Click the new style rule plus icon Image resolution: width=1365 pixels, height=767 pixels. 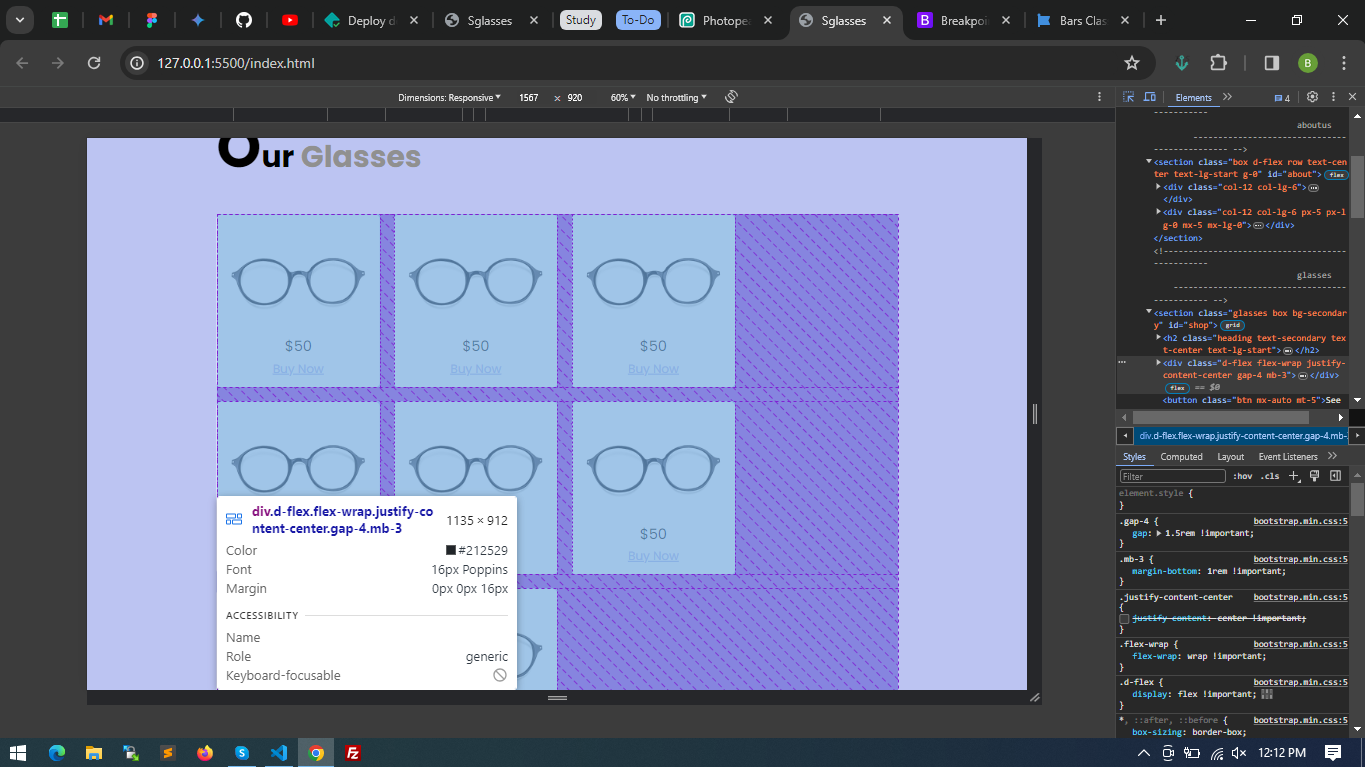(1294, 476)
